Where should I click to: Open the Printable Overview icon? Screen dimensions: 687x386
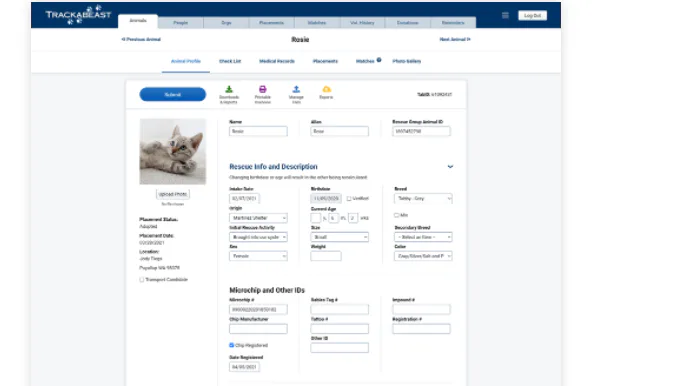(262, 89)
